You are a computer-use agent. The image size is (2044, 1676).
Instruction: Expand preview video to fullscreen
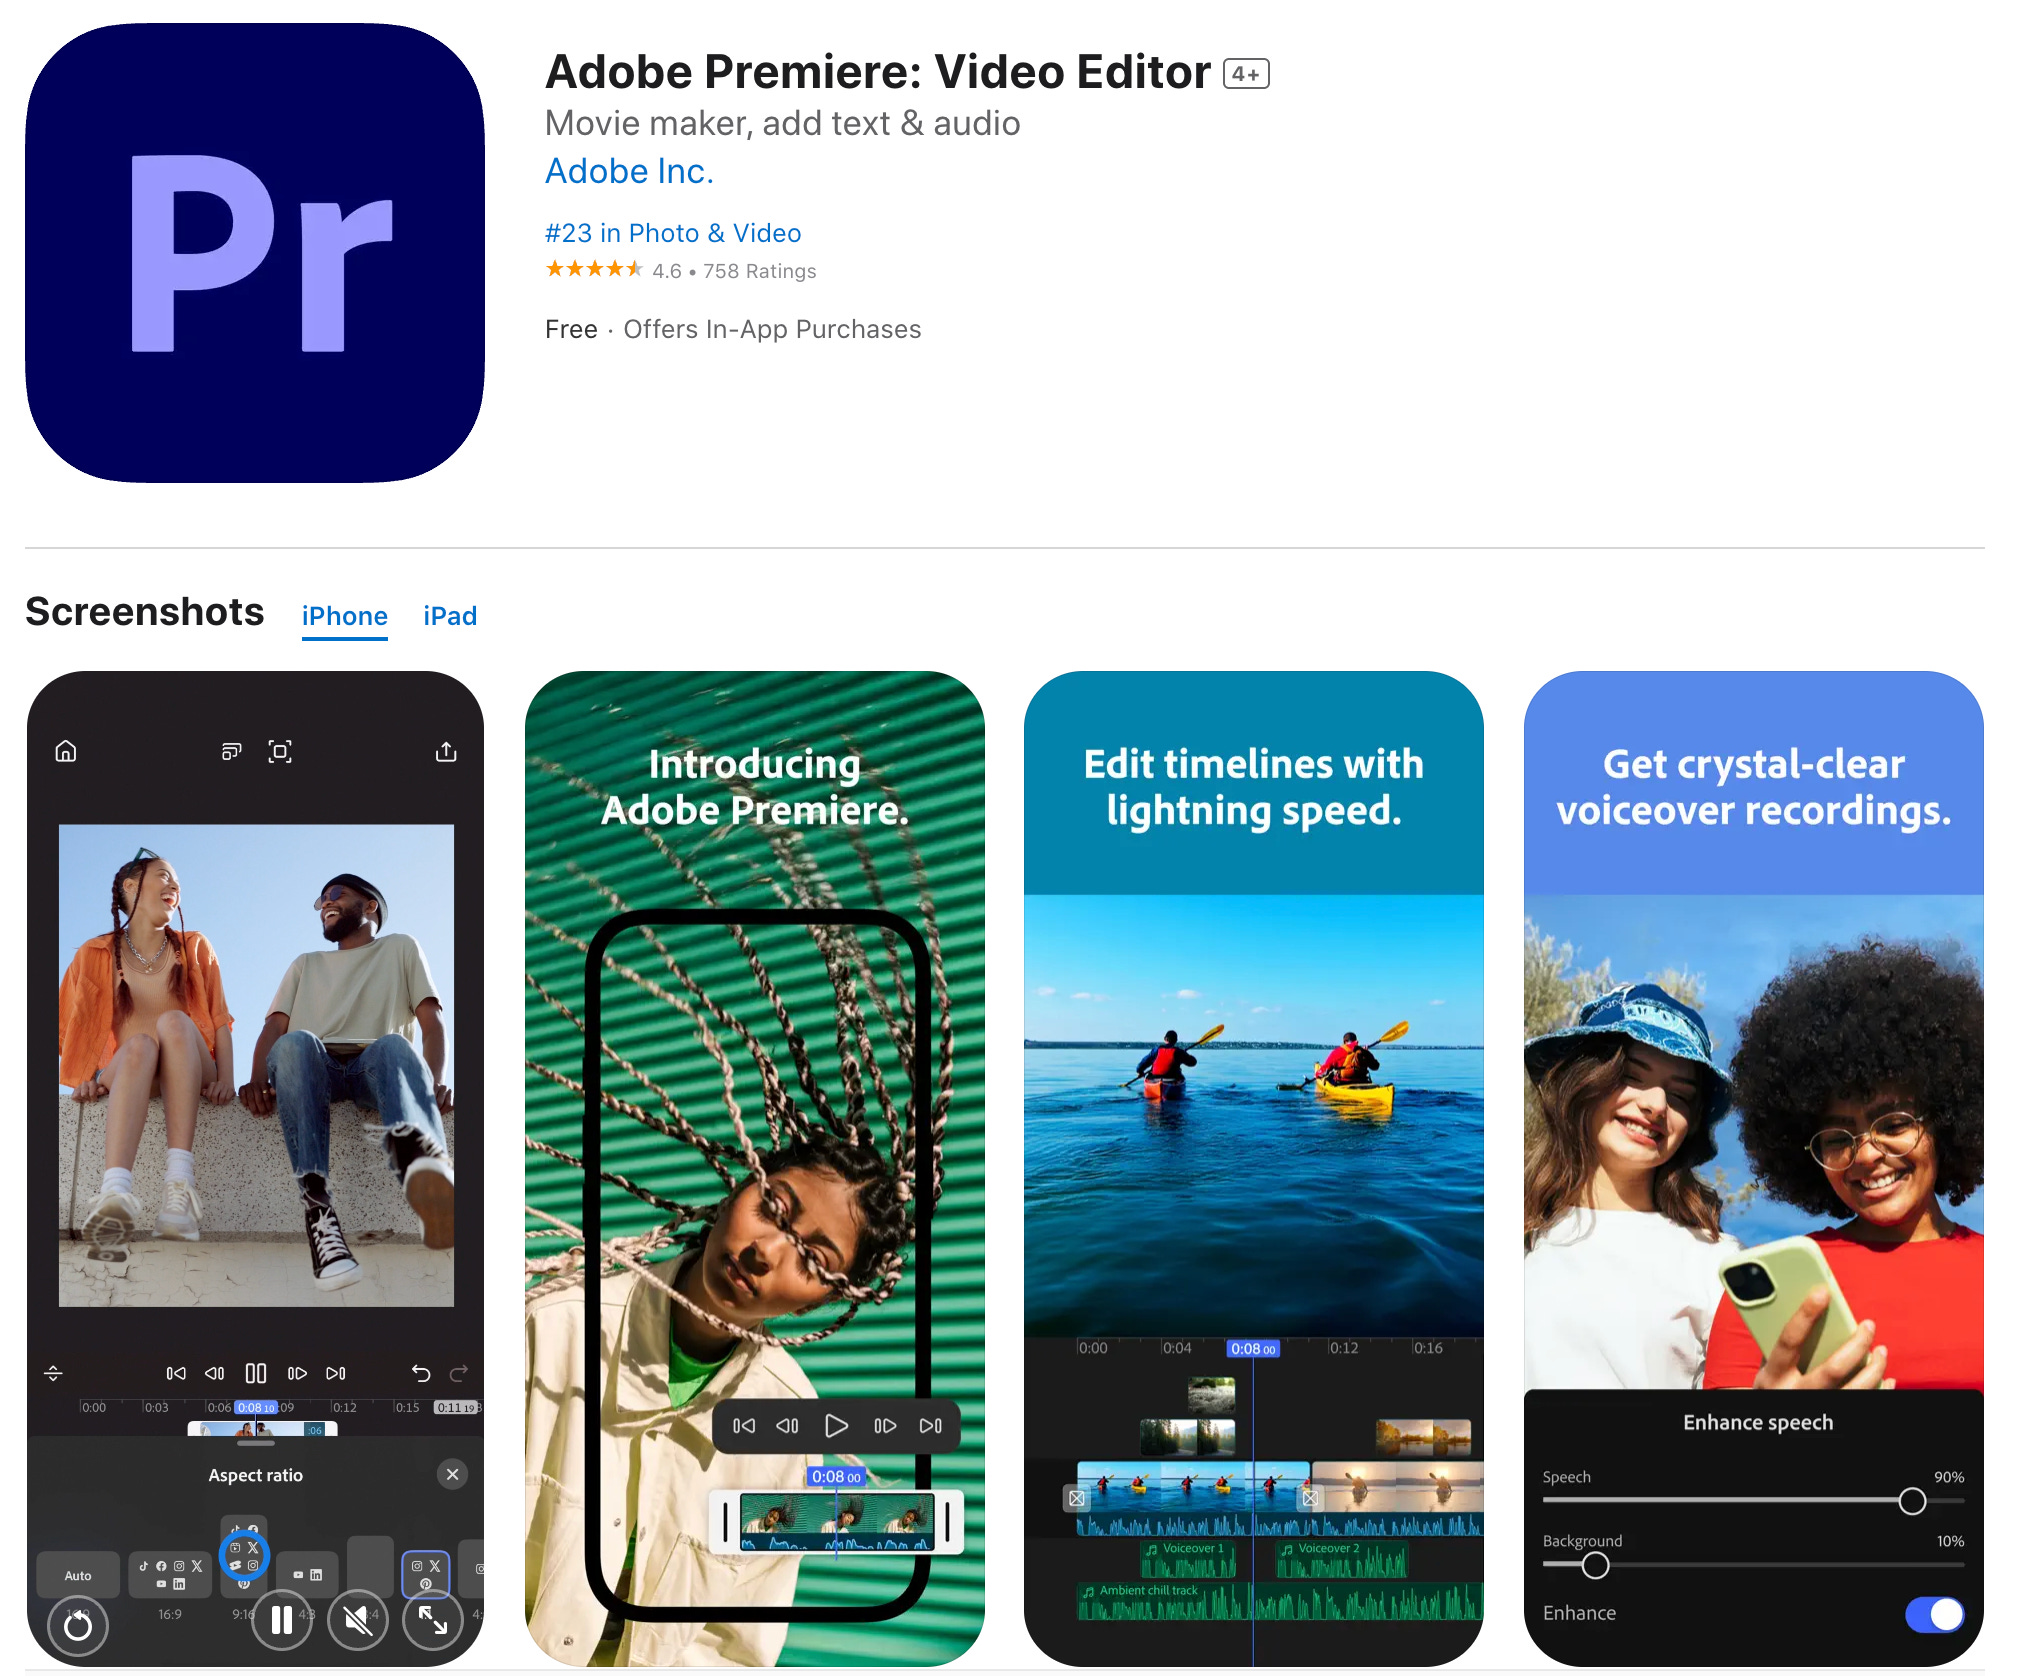coord(433,1619)
